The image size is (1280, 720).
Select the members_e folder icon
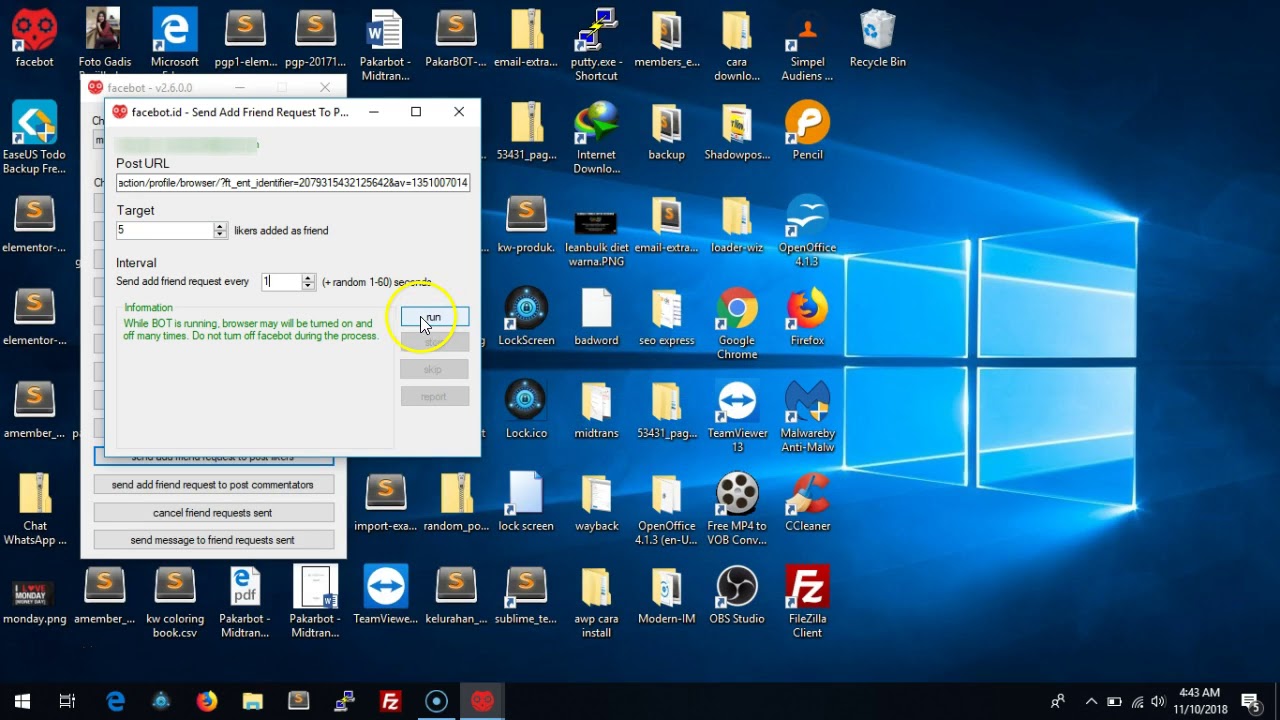[666, 40]
